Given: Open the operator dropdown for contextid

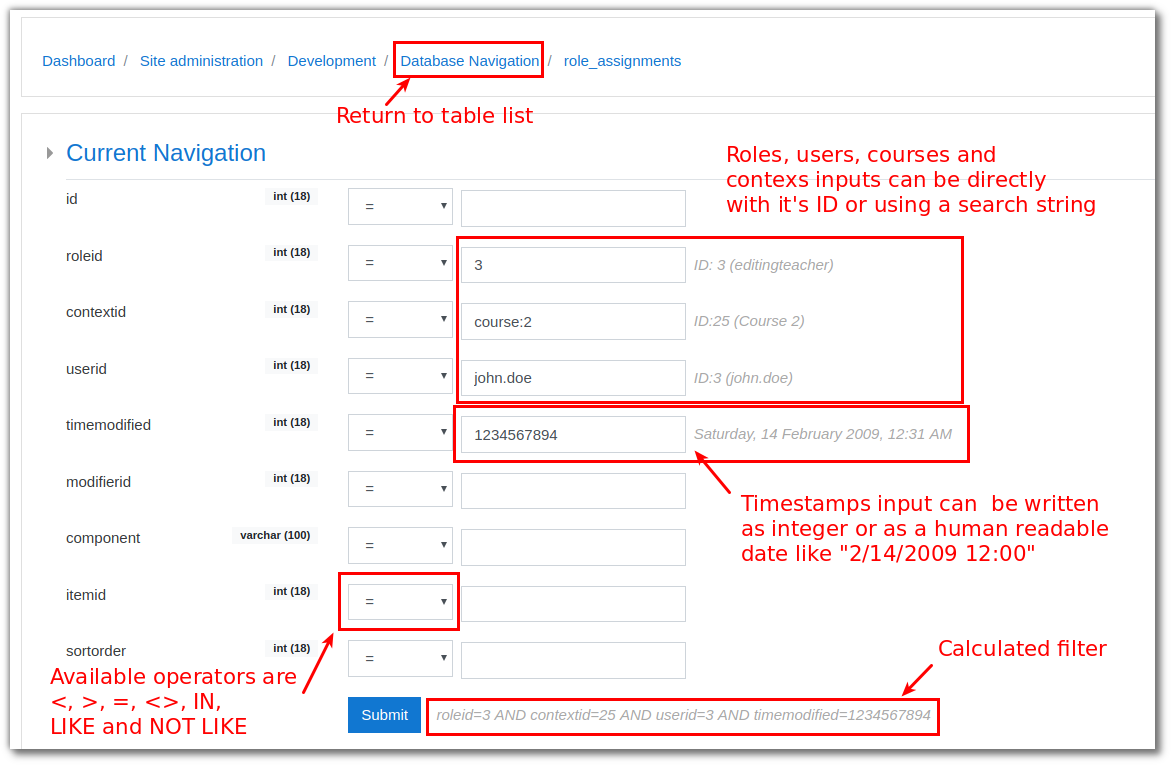Looking at the screenshot, I should tap(400, 320).
